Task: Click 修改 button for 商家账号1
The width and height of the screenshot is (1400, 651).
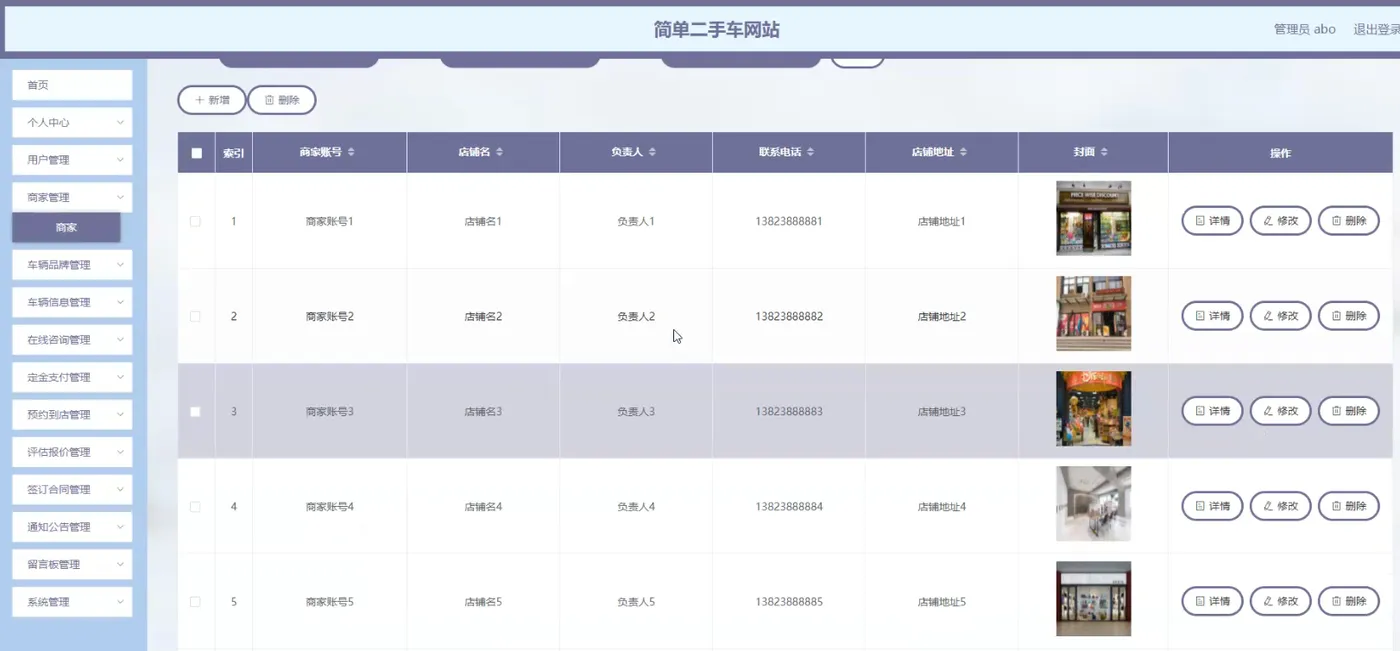Action: 1280,221
